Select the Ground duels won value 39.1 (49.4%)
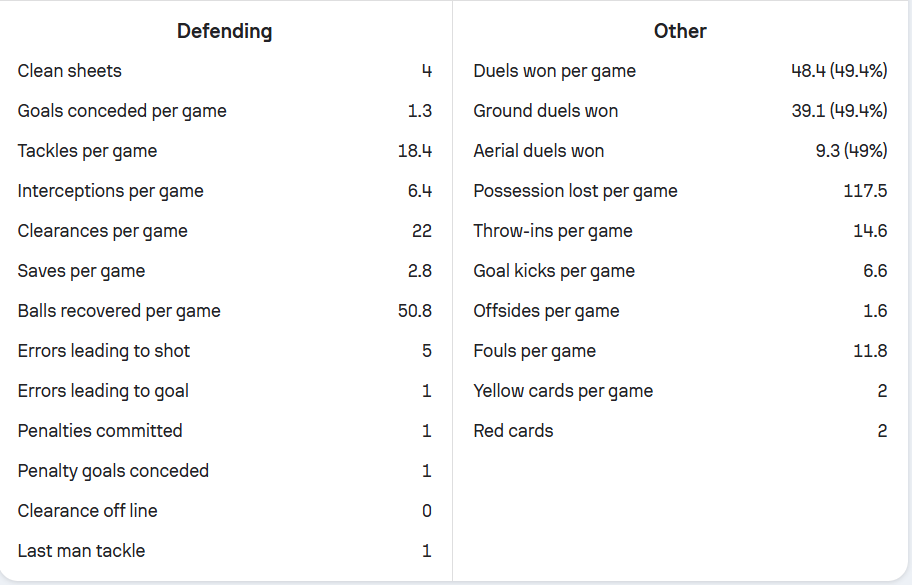The image size is (912, 585). click(x=839, y=111)
